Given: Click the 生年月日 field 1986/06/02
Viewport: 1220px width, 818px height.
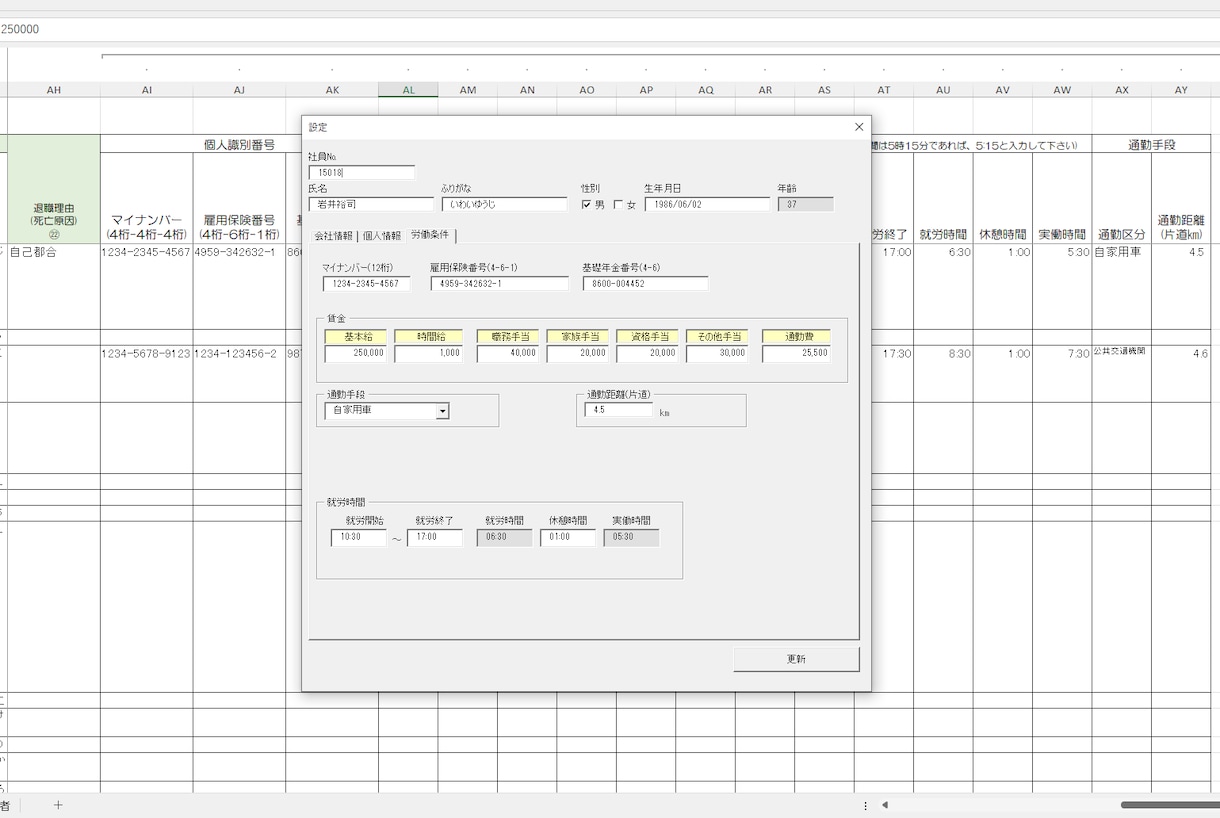Looking at the screenshot, I should pos(708,204).
